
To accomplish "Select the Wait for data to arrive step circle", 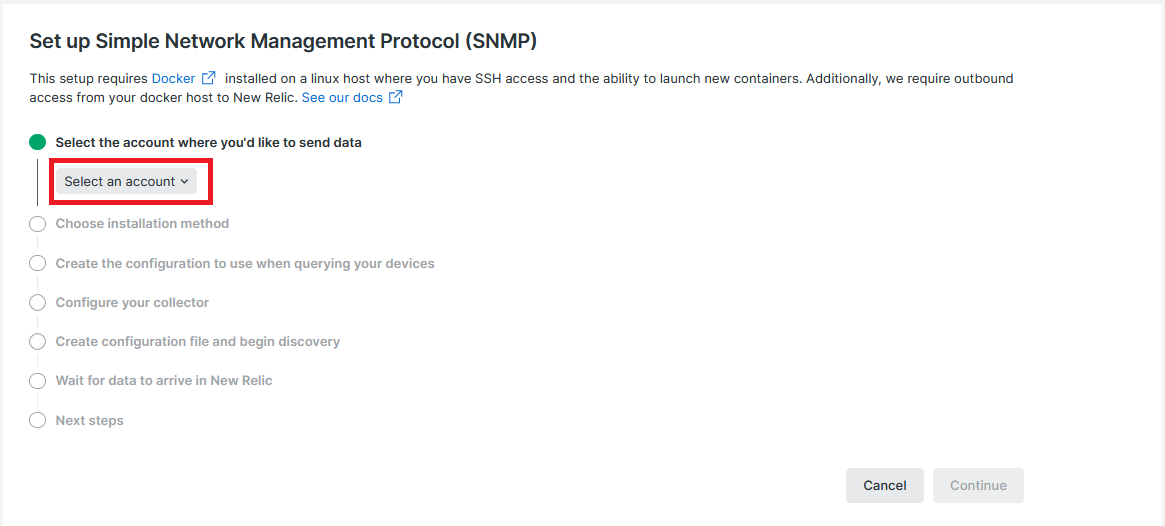I will coord(37,381).
